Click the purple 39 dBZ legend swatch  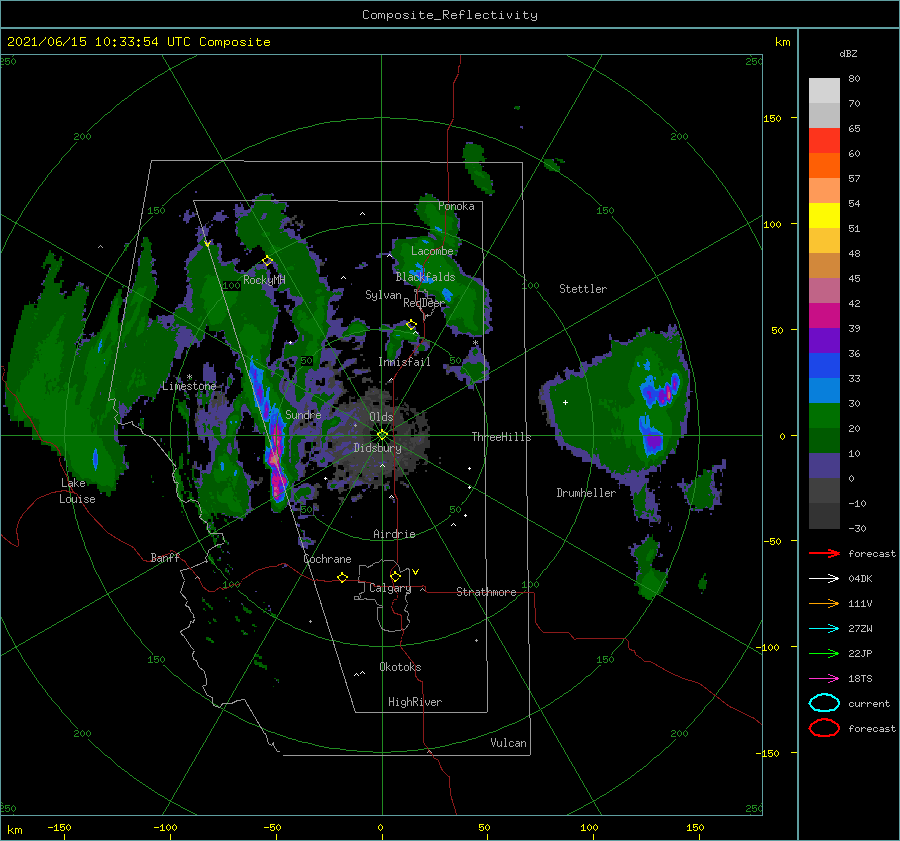coord(824,340)
